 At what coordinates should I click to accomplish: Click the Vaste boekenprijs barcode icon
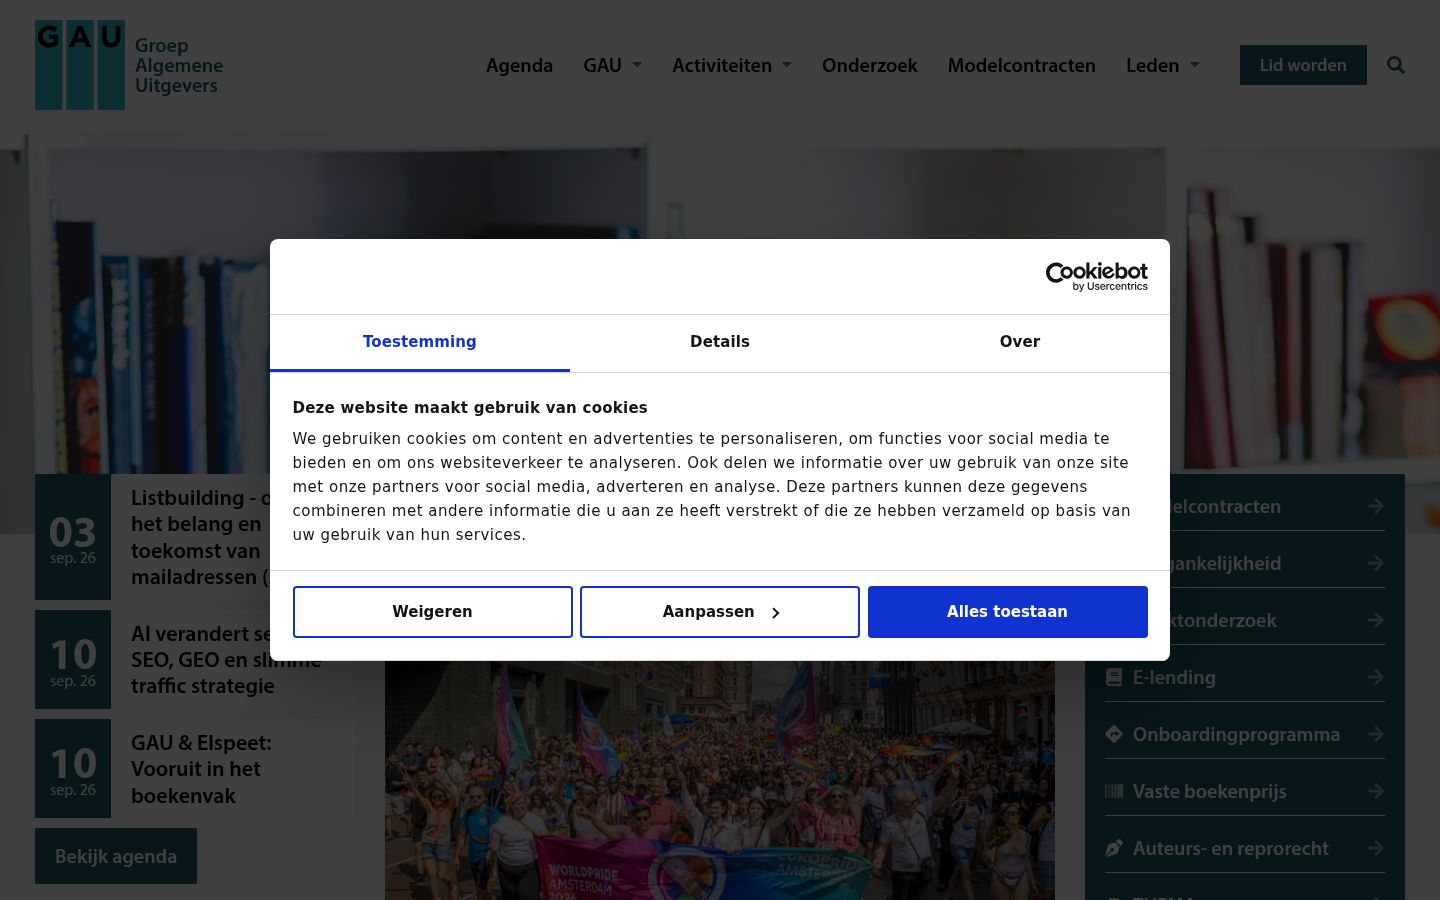(x=1114, y=791)
